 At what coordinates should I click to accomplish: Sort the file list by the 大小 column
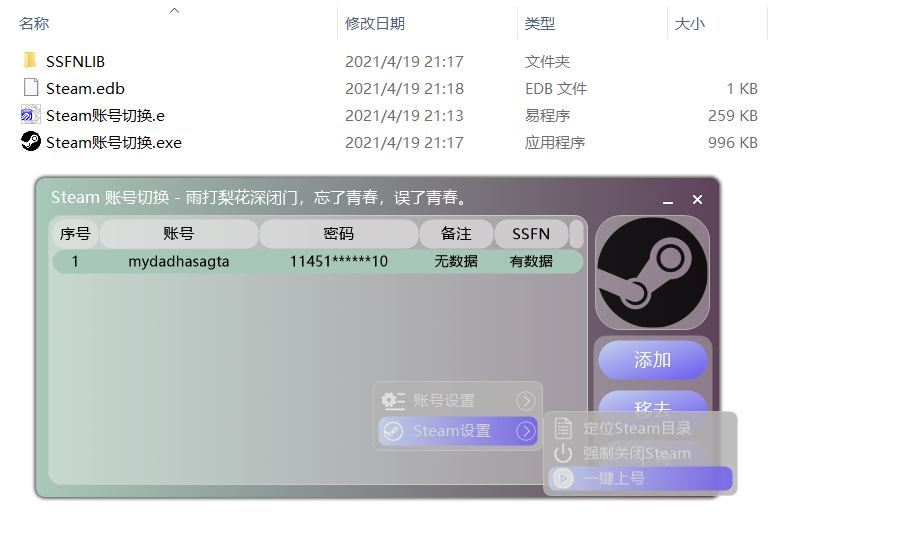click(x=690, y=23)
